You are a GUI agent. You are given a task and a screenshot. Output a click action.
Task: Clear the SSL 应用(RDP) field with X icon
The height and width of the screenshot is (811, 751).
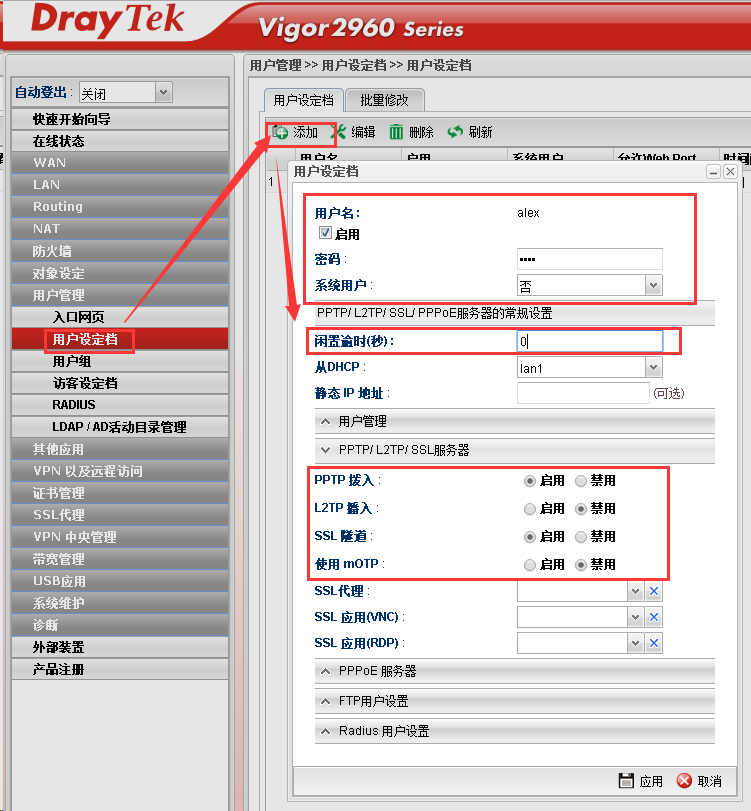654,643
